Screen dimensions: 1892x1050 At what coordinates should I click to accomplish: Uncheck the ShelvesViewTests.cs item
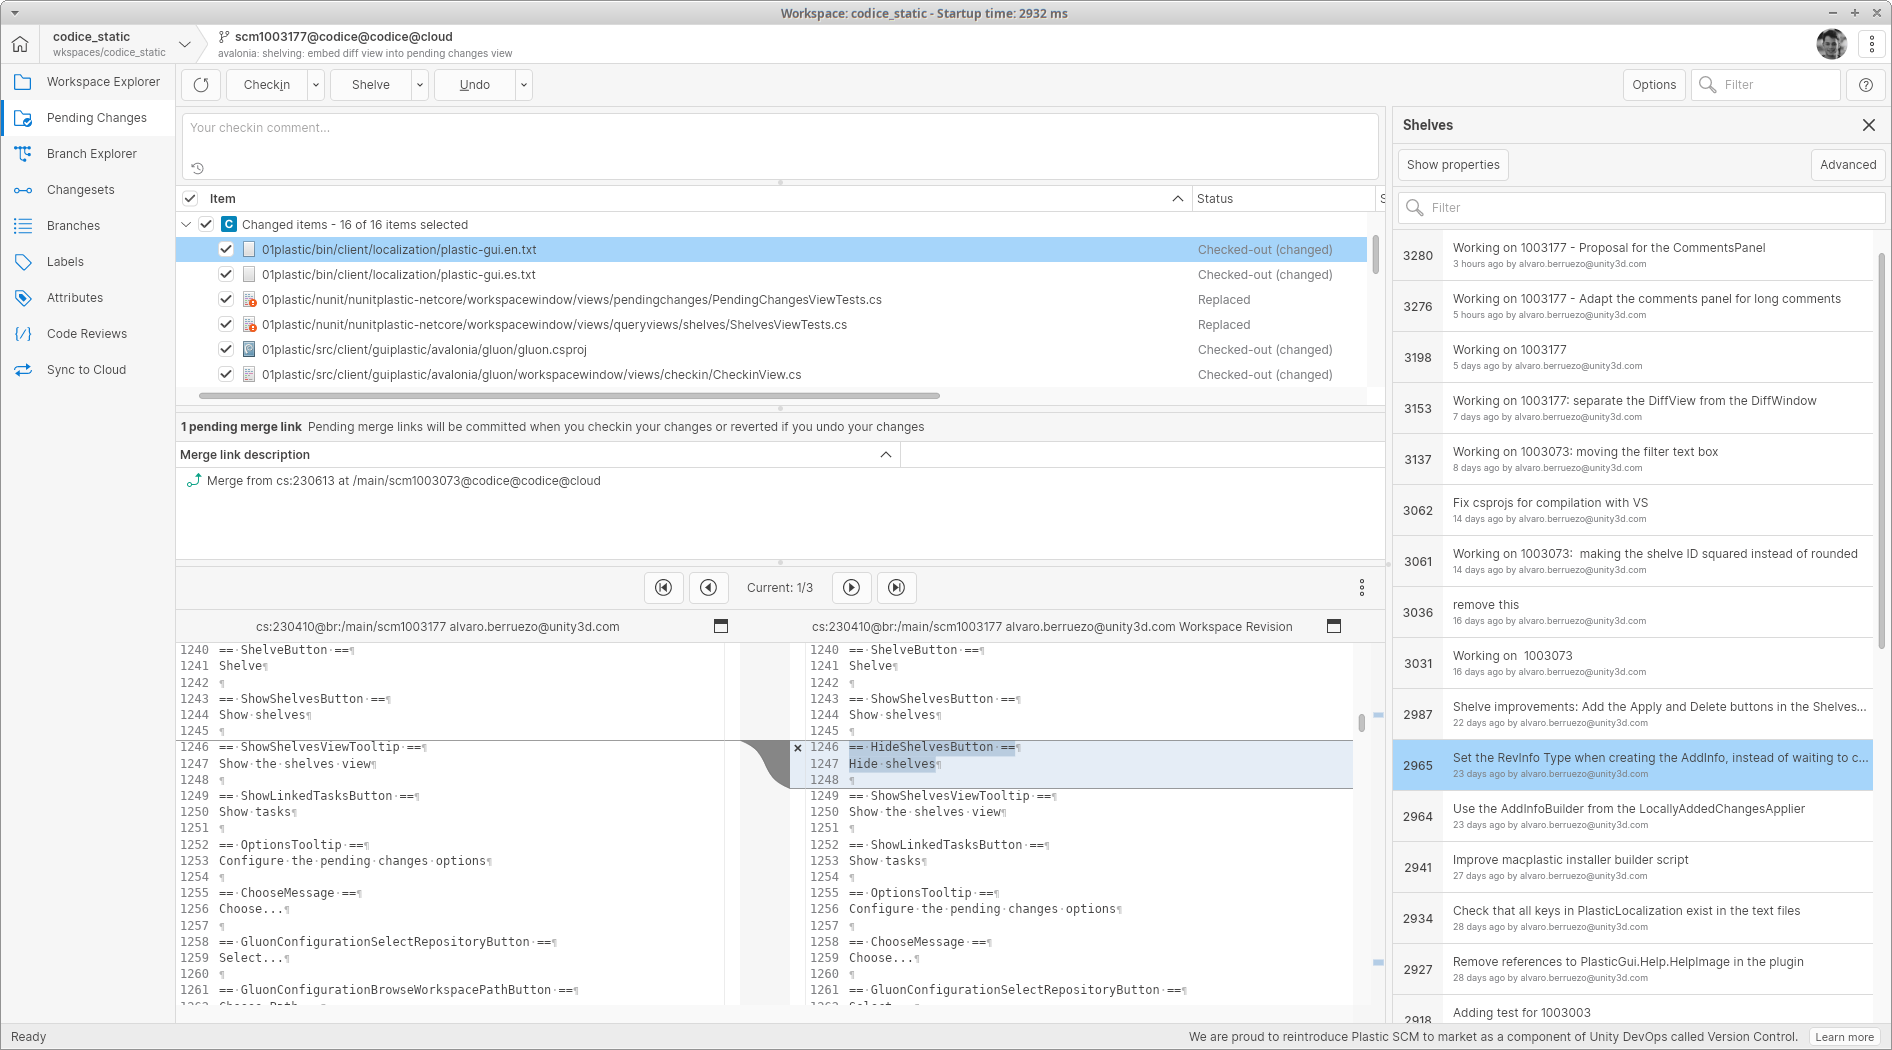[225, 324]
